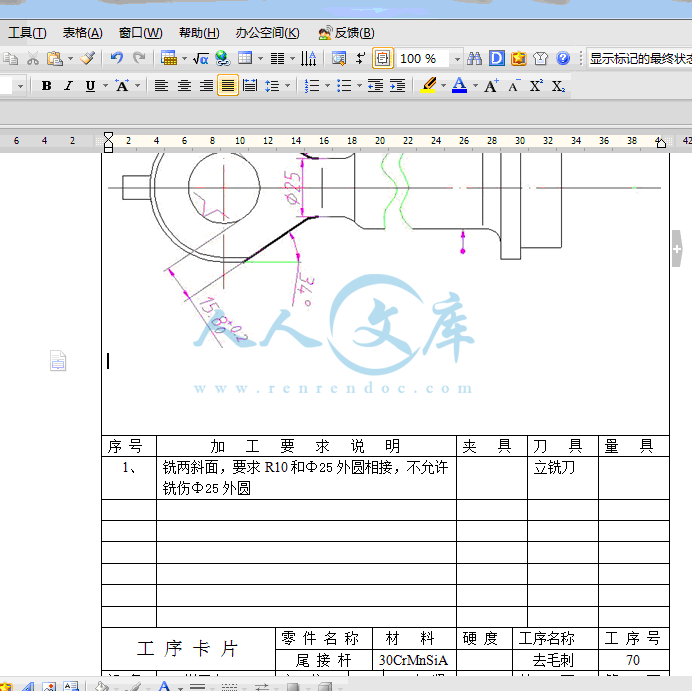Image resolution: width=692 pixels, height=691 pixels.
Task: Expand the paste options dropdown arrow
Action: coord(70,58)
